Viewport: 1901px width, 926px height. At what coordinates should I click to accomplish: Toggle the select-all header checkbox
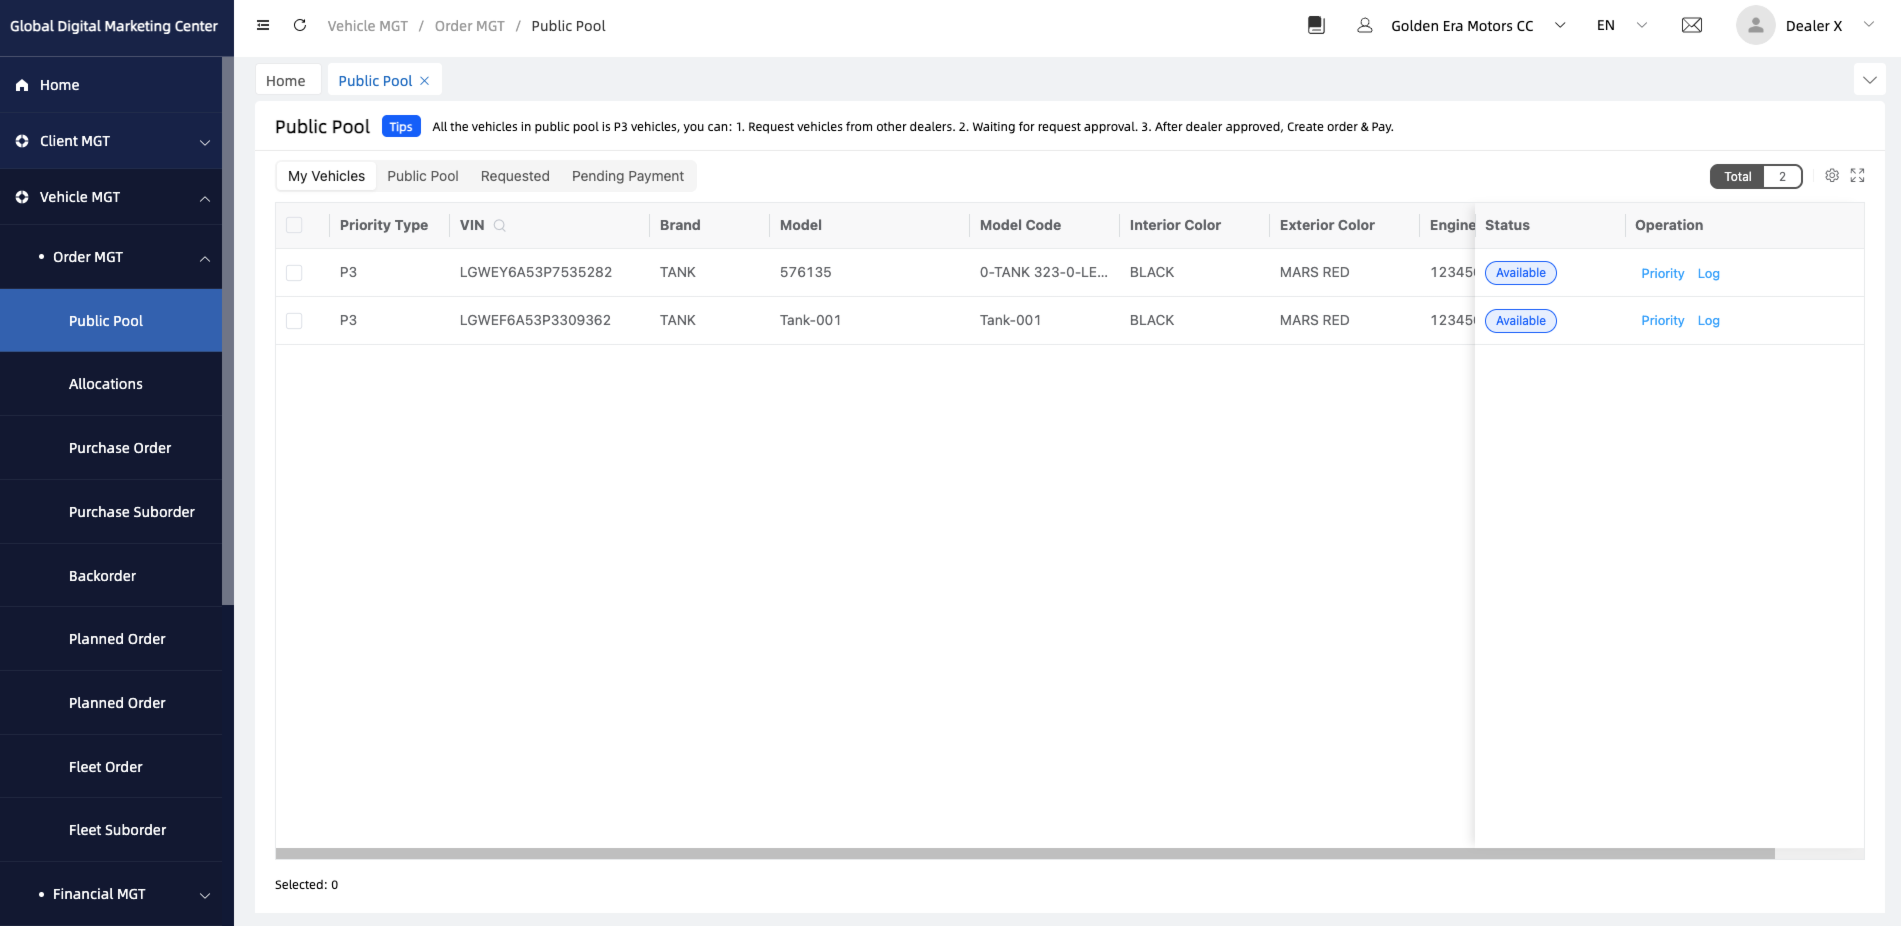(x=294, y=226)
